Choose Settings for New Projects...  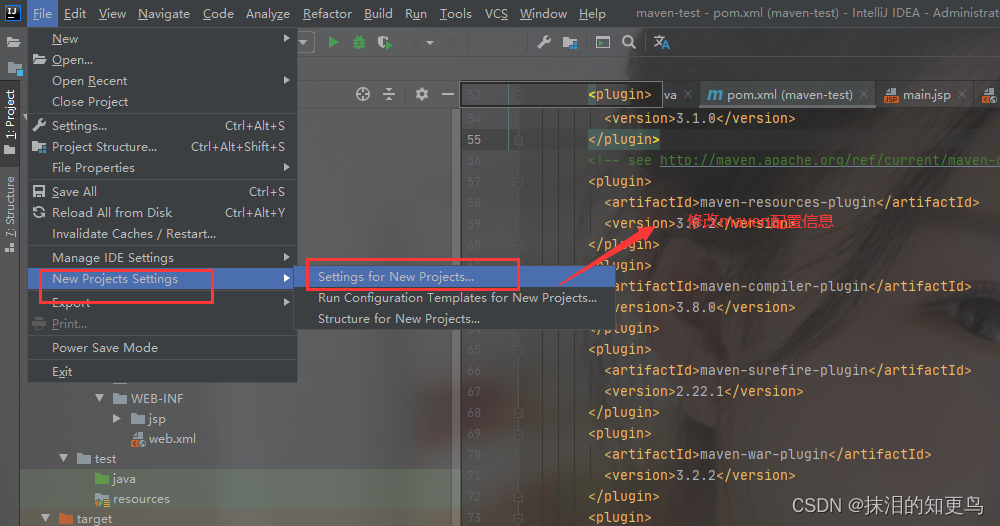click(x=455, y=277)
